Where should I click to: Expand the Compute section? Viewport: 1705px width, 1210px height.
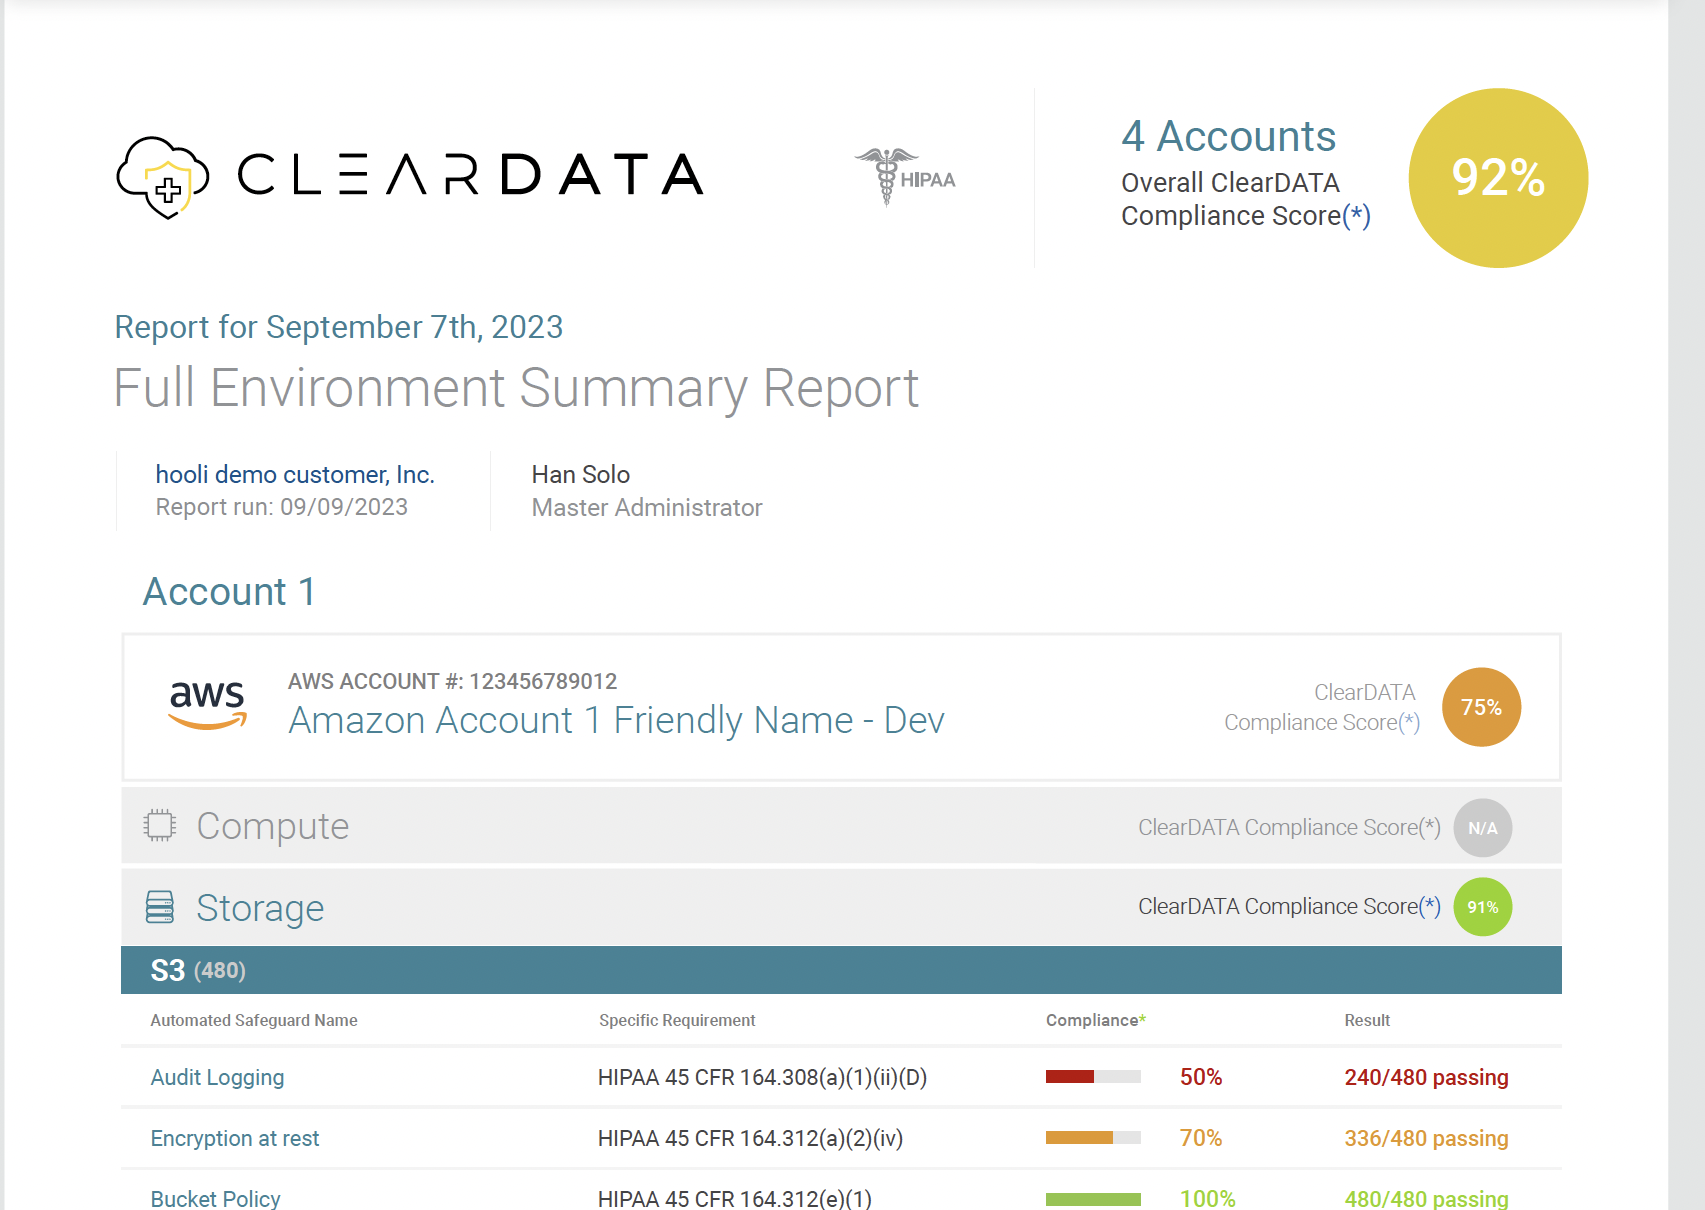(x=841, y=826)
